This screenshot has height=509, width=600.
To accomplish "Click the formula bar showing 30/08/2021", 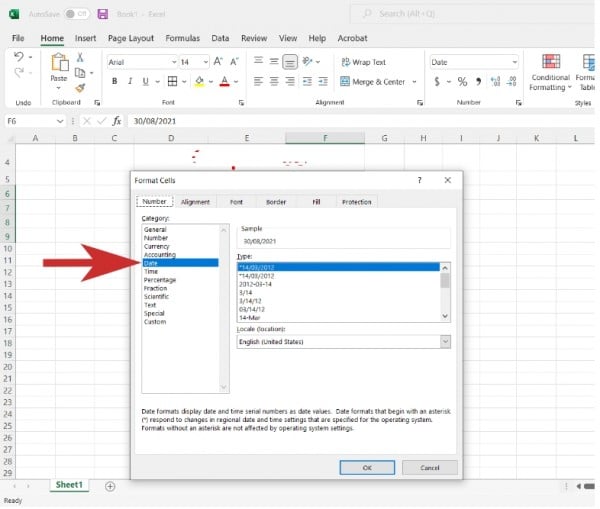I will click(x=361, y=121).
